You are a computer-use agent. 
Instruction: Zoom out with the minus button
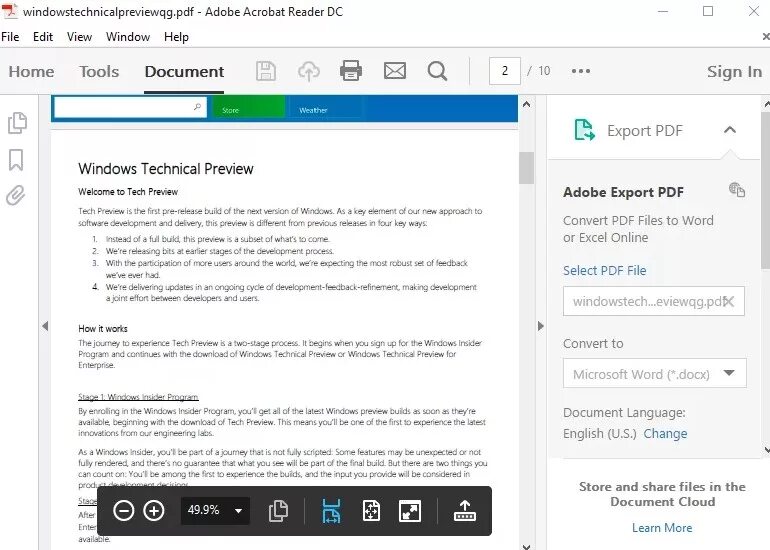[x=124, y=511]
